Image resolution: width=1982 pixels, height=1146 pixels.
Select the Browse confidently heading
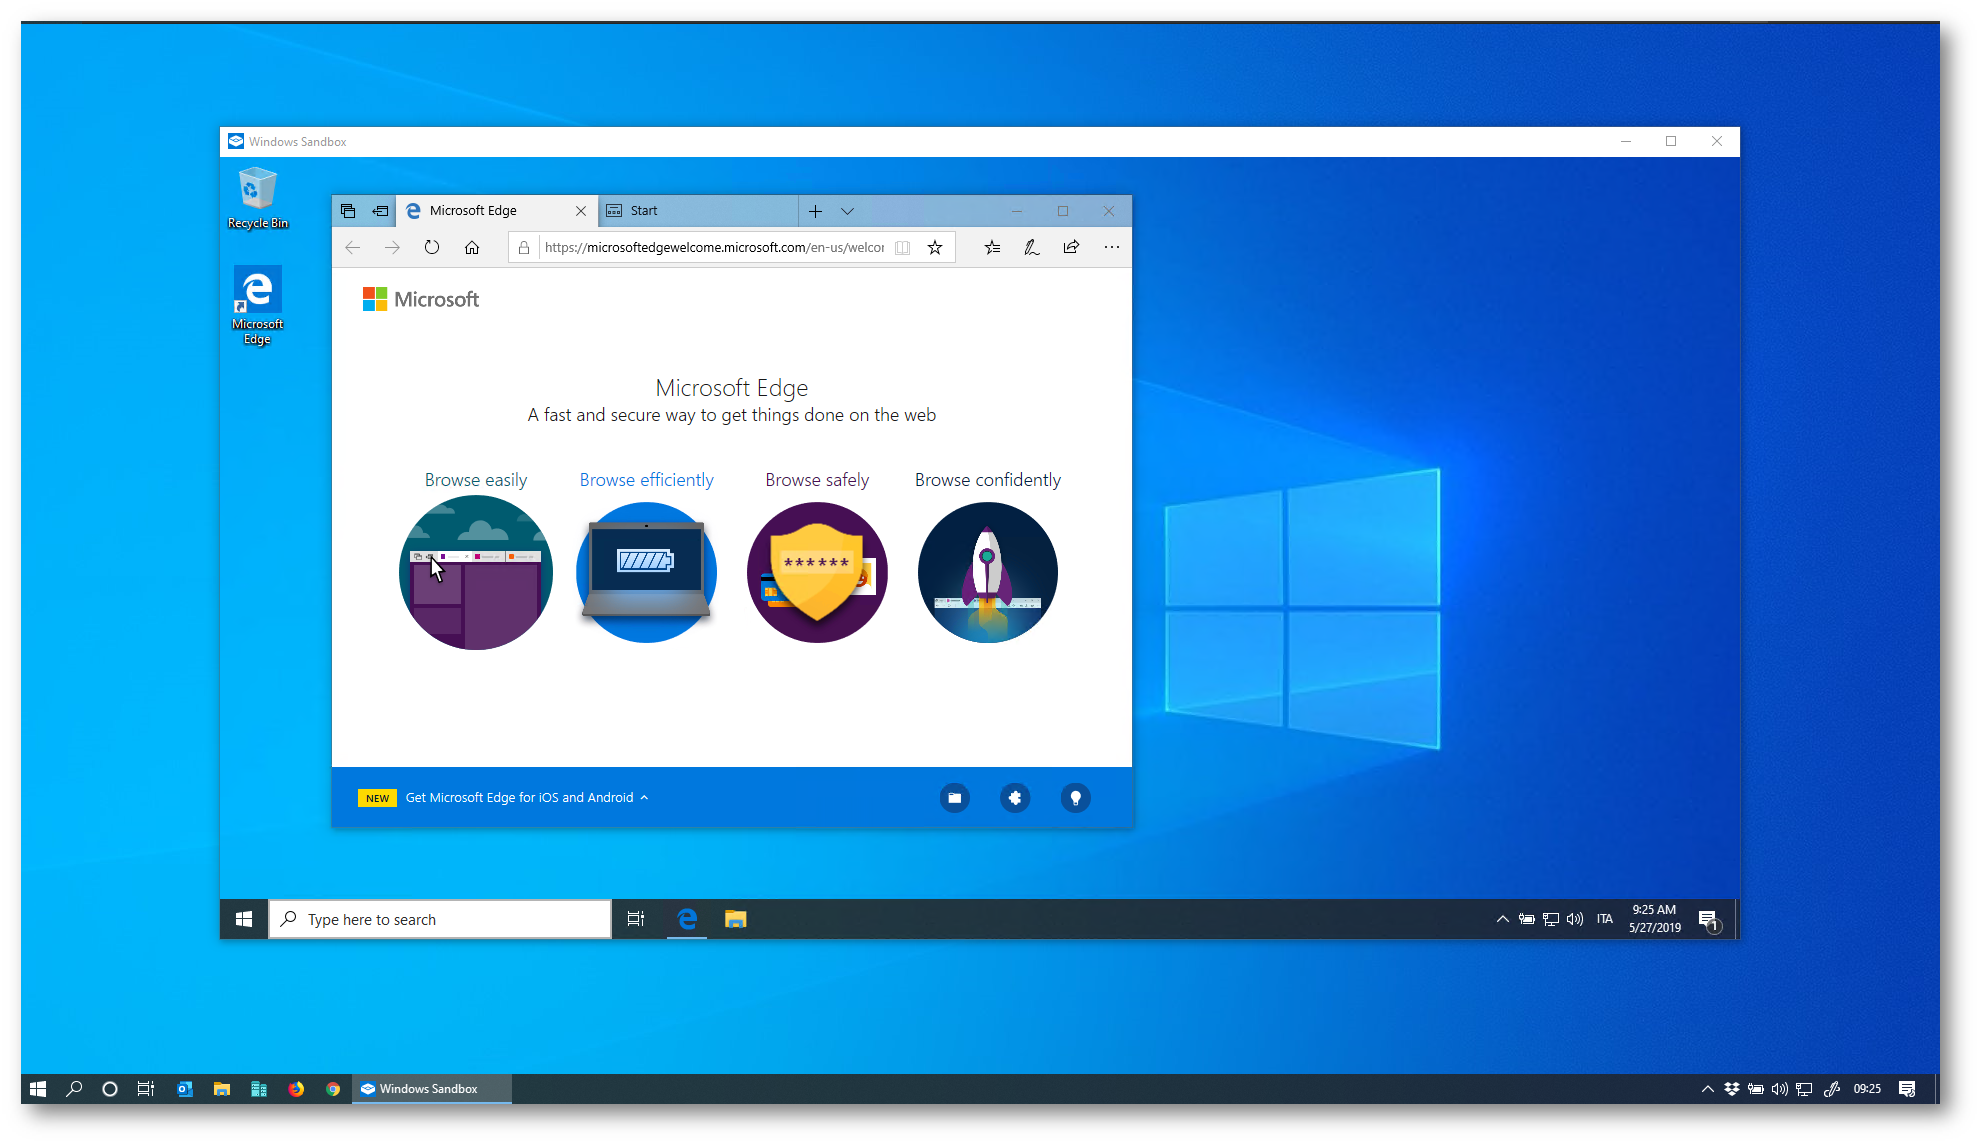pyautogui.click(x=988, y=480)
